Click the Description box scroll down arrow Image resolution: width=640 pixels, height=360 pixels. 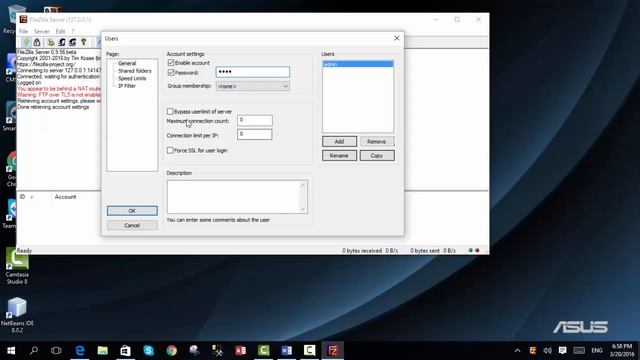pos(303,209)
